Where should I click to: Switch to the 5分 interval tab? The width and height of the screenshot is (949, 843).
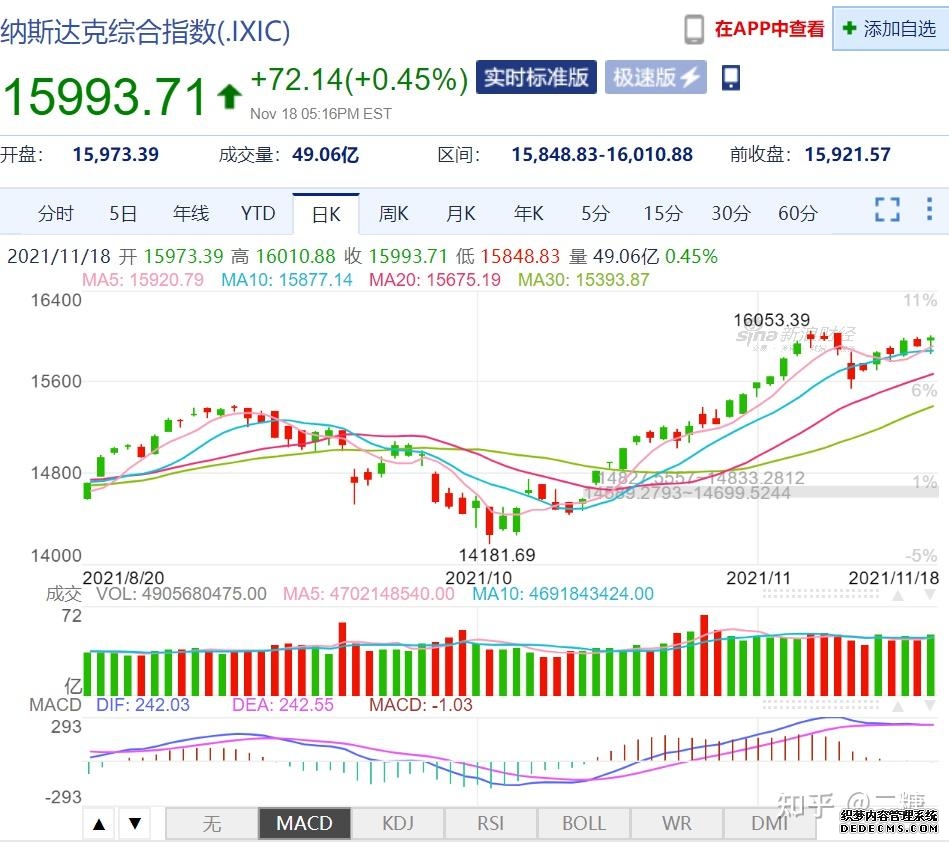596,214
